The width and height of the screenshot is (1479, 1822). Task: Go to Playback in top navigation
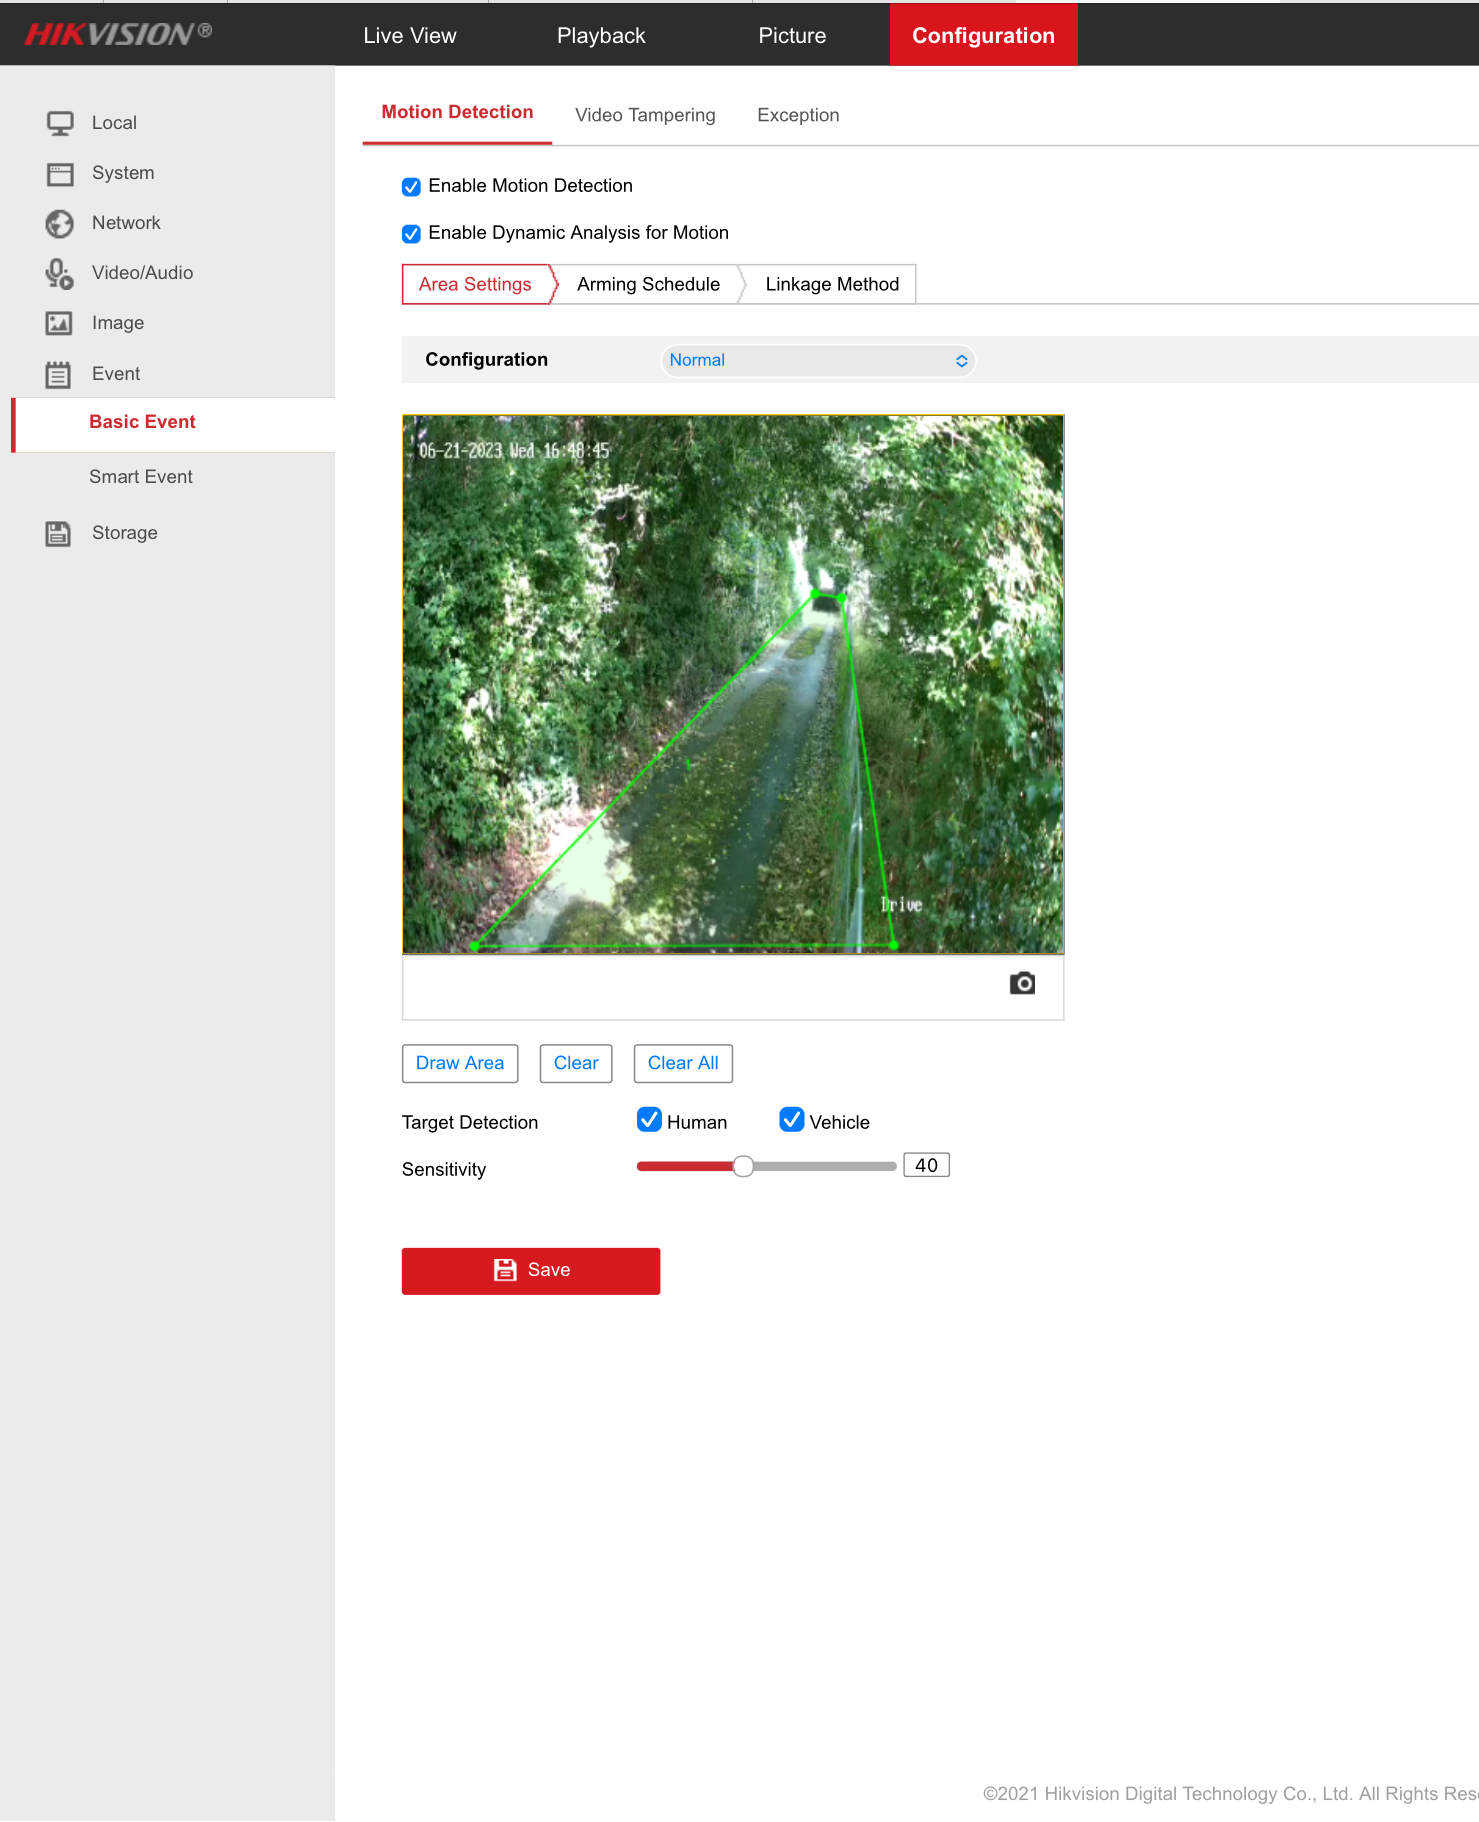tap(601, 36)
